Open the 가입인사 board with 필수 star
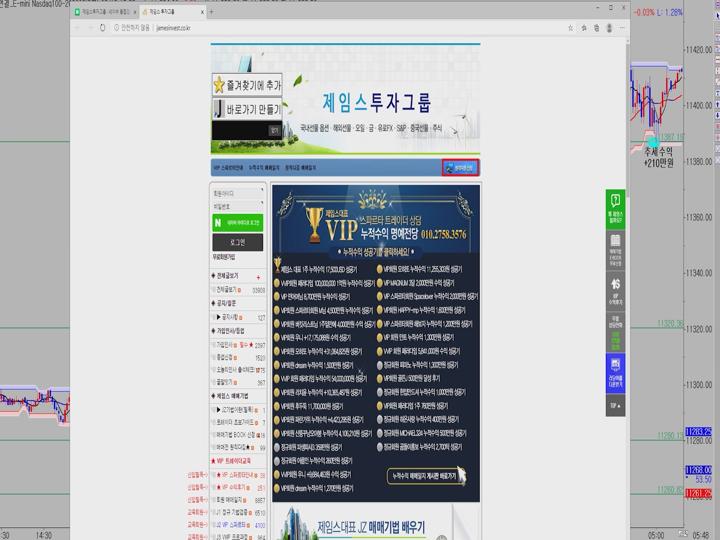Viewport: 720px width, 540px height. [x=238, y=344]
